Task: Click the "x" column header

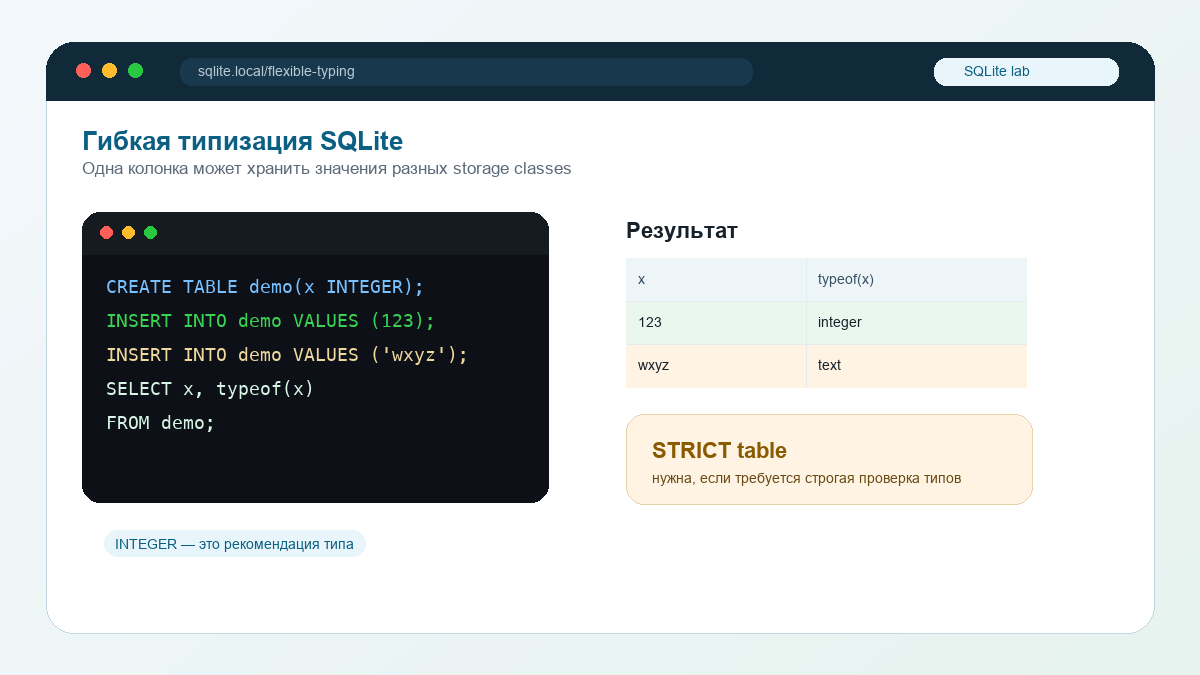Action: 716,280
